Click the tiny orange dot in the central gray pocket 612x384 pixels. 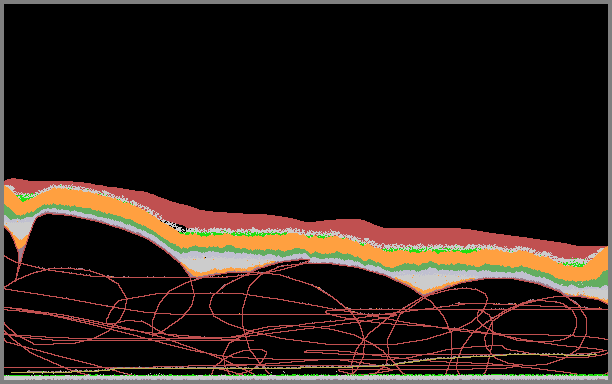click(205, 258)
